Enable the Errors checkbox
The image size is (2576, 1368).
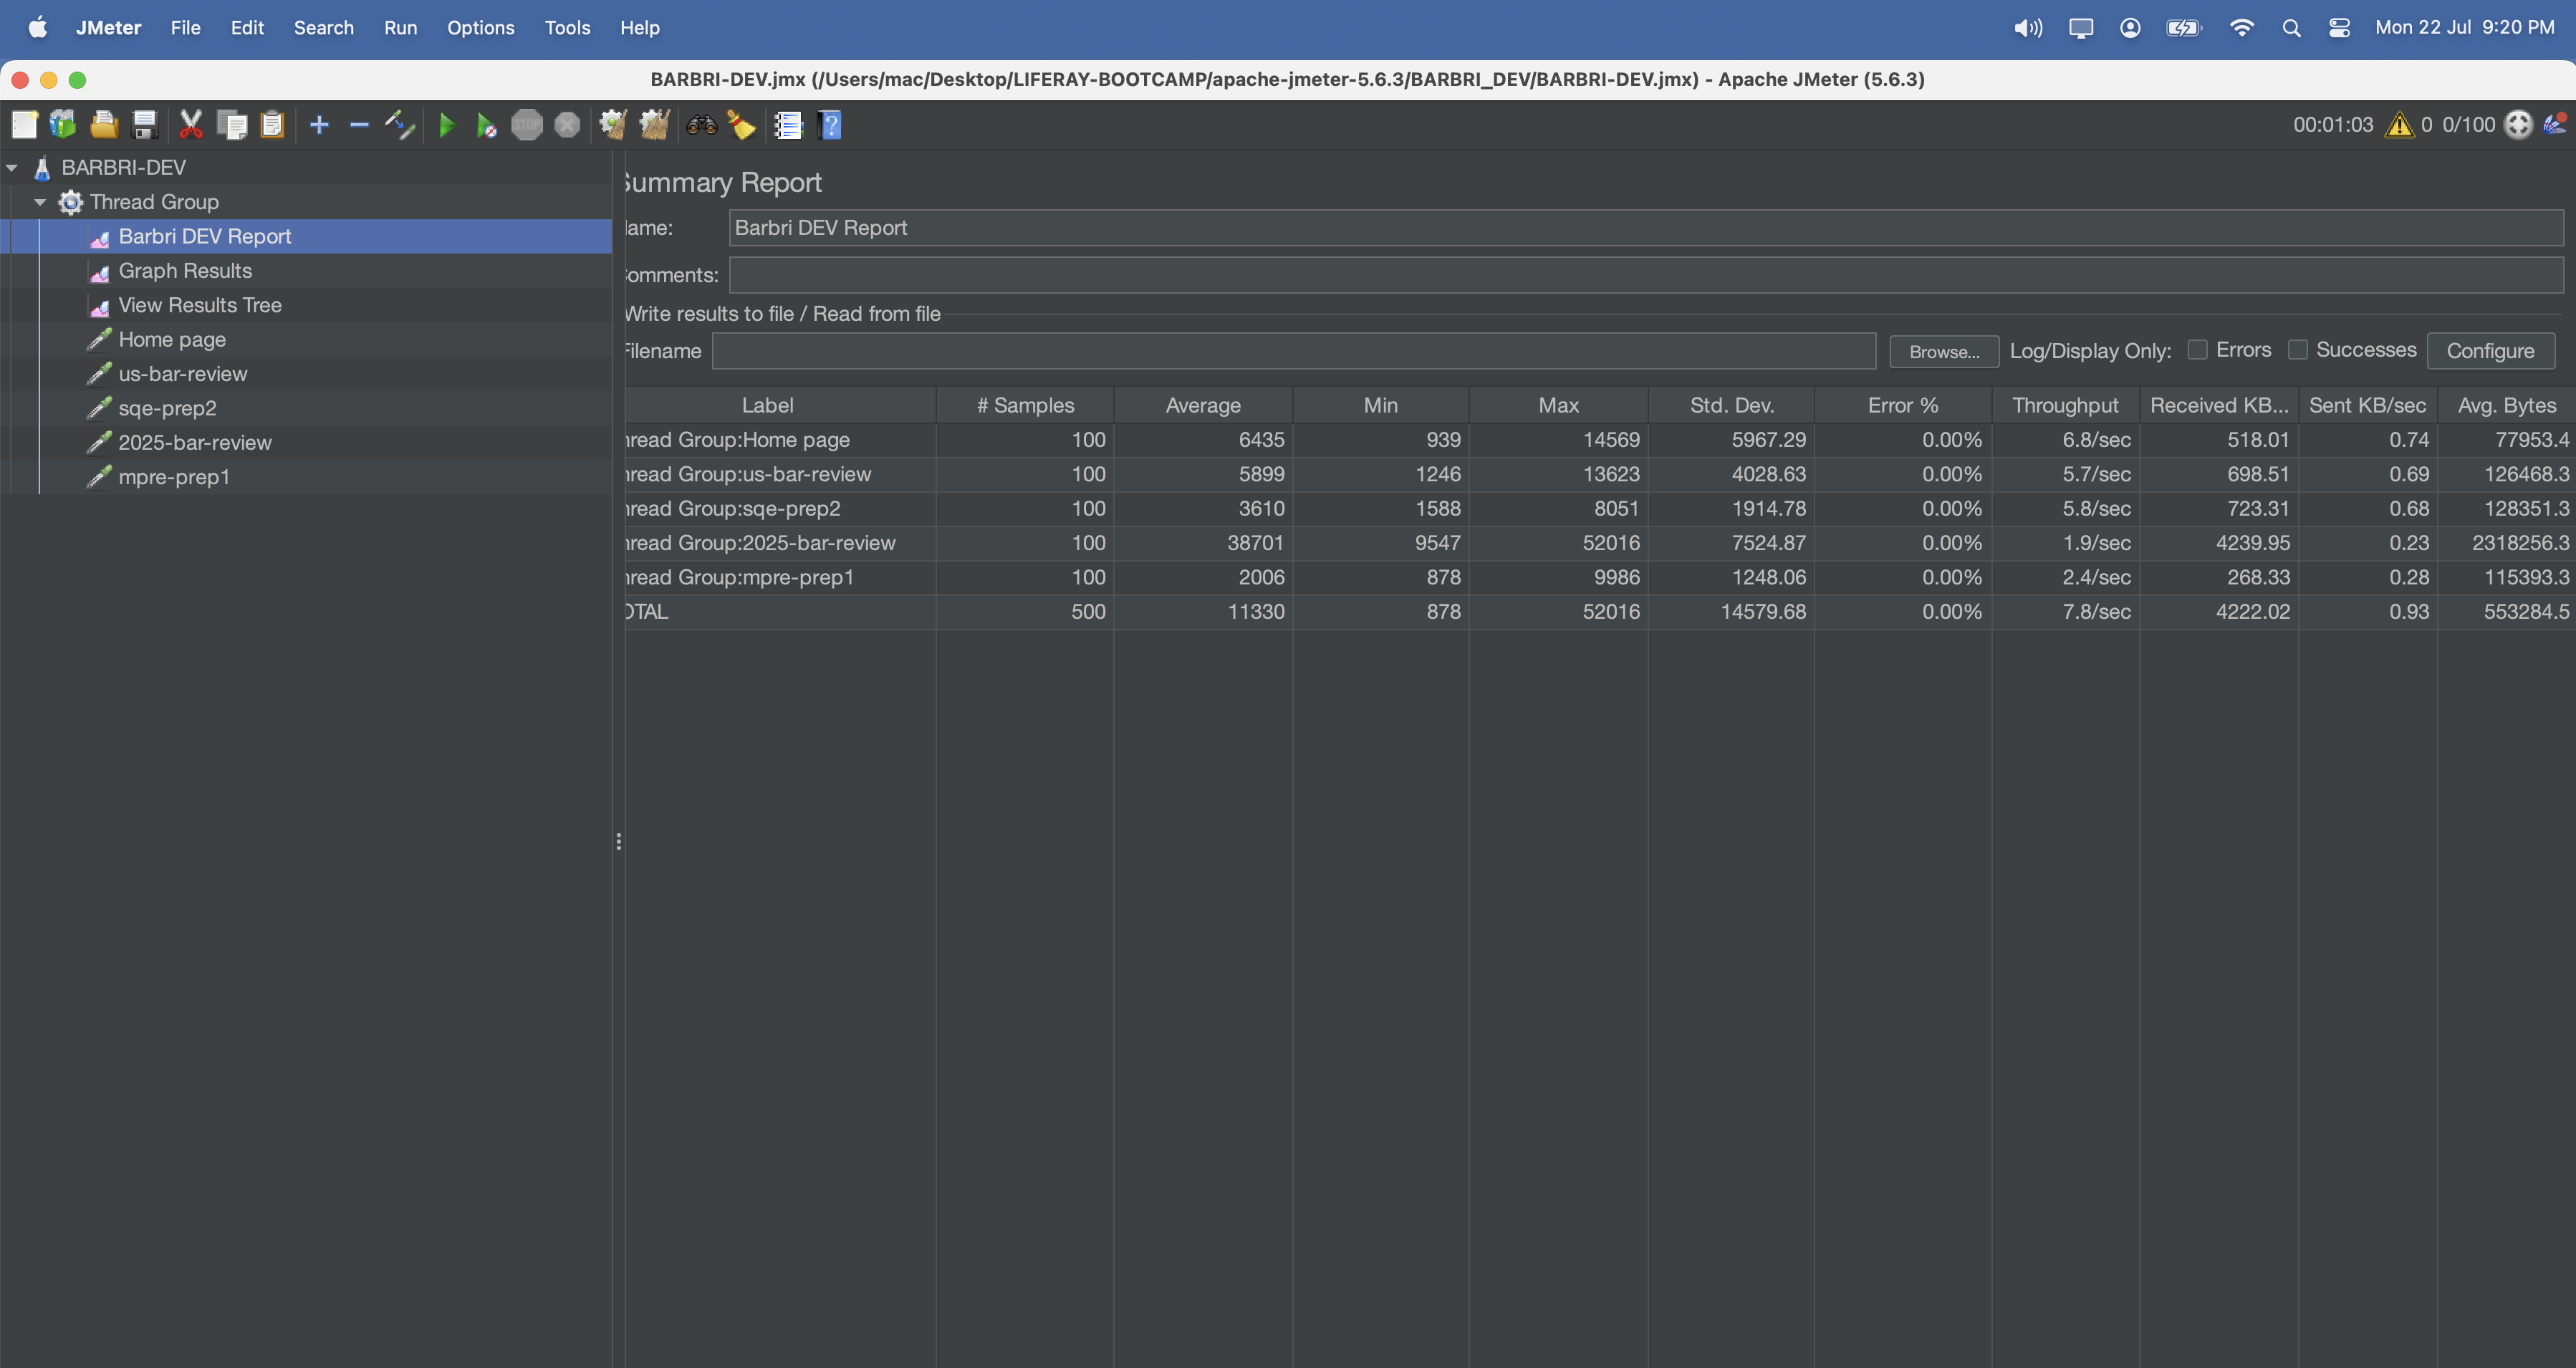[2197, 350]
